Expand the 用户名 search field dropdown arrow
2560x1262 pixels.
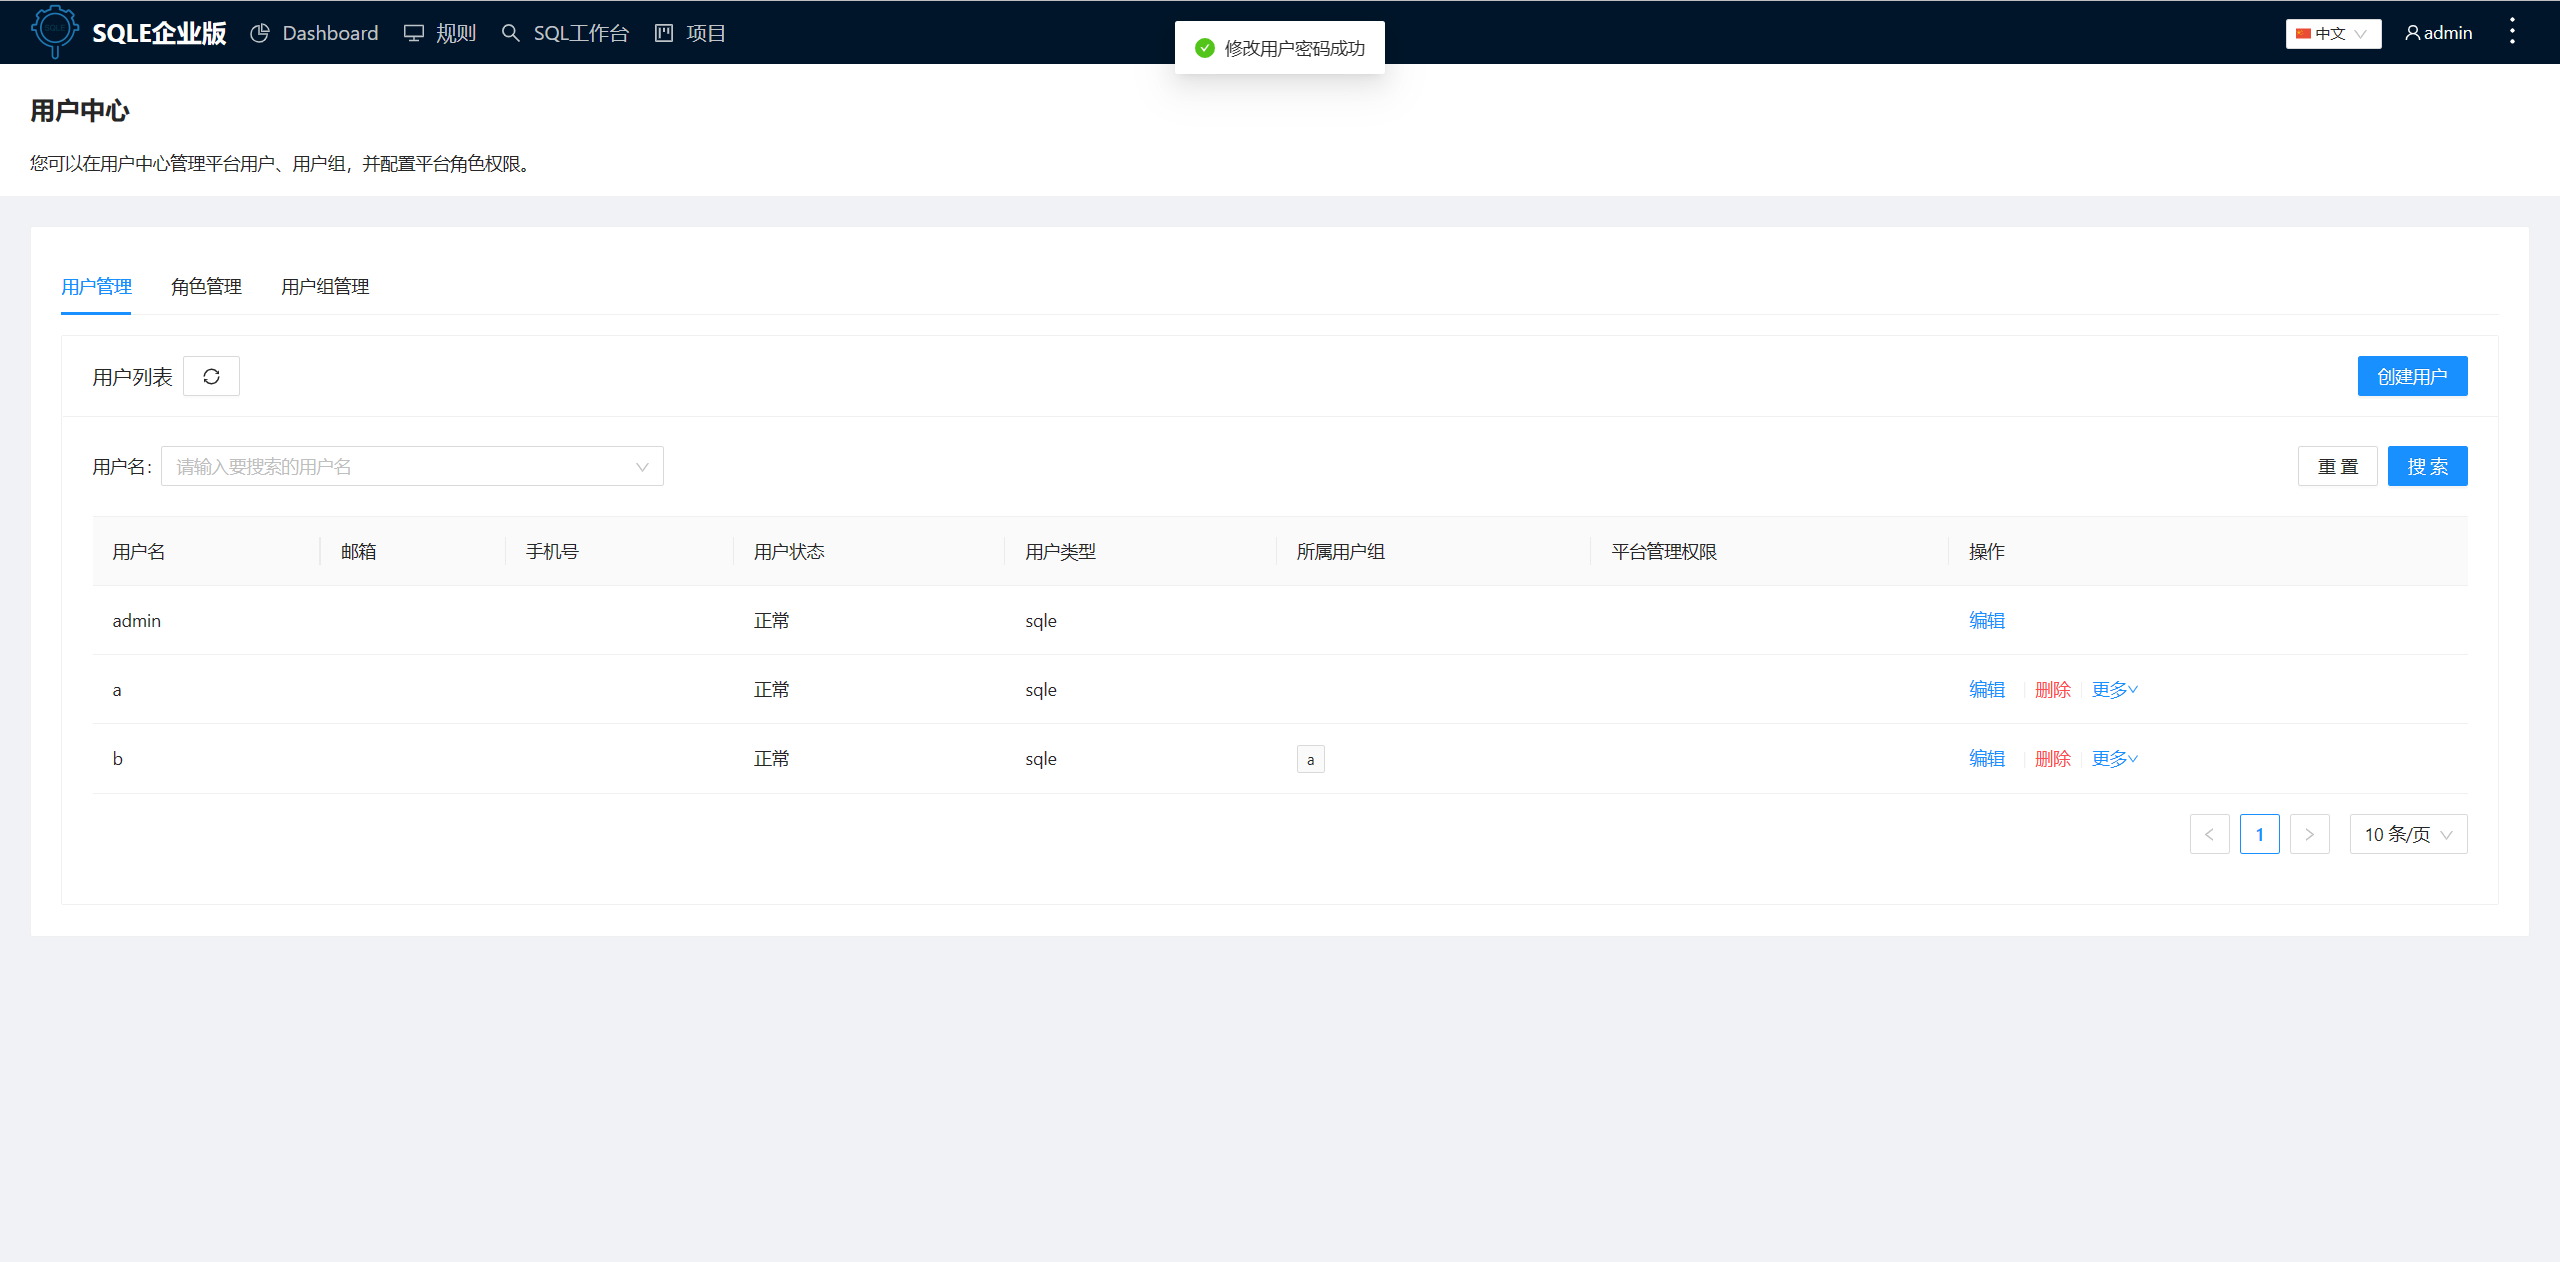(641, 466)
